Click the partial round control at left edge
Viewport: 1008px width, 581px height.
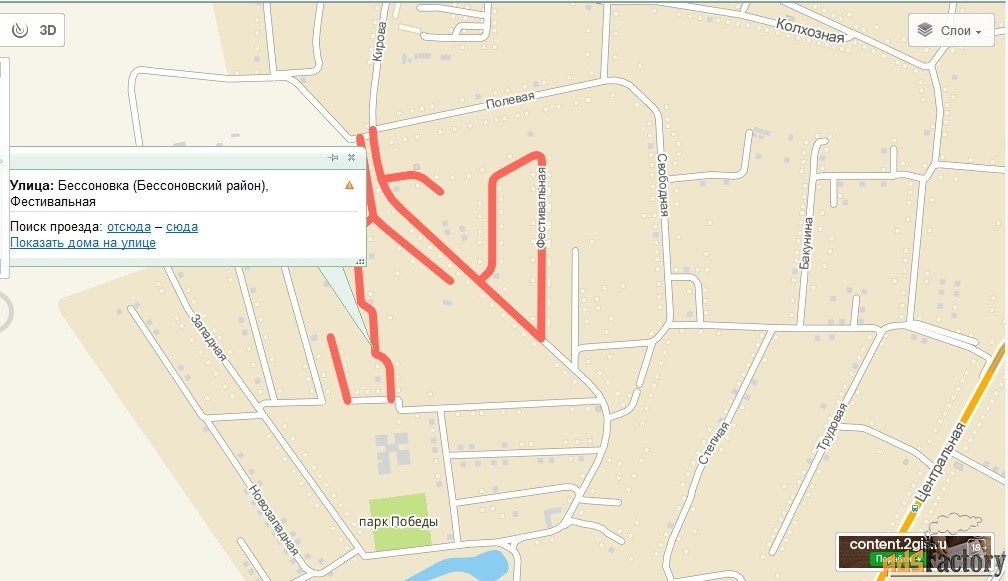pyautogui.click(x=6, y=312)
